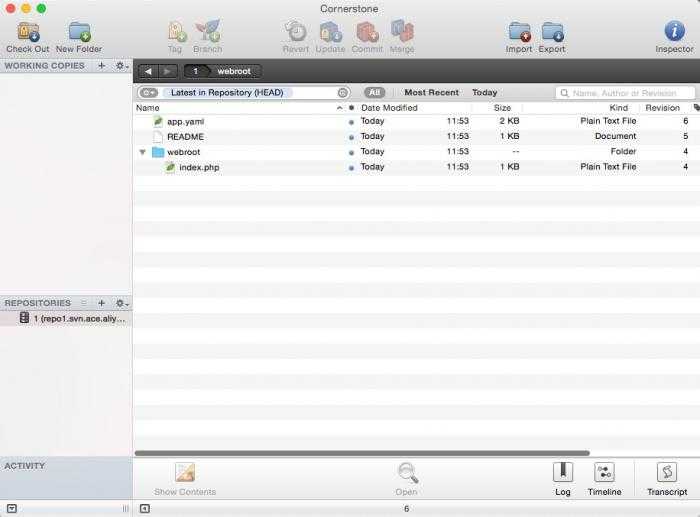Viewport: 700px width, 517px height.
Task: Select the Today filter
Action: tap(484, 92)
